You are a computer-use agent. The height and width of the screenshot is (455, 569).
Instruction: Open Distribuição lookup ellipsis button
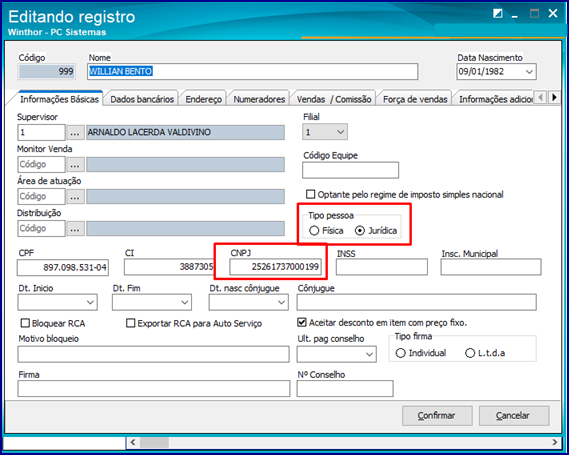click(75, 229)
